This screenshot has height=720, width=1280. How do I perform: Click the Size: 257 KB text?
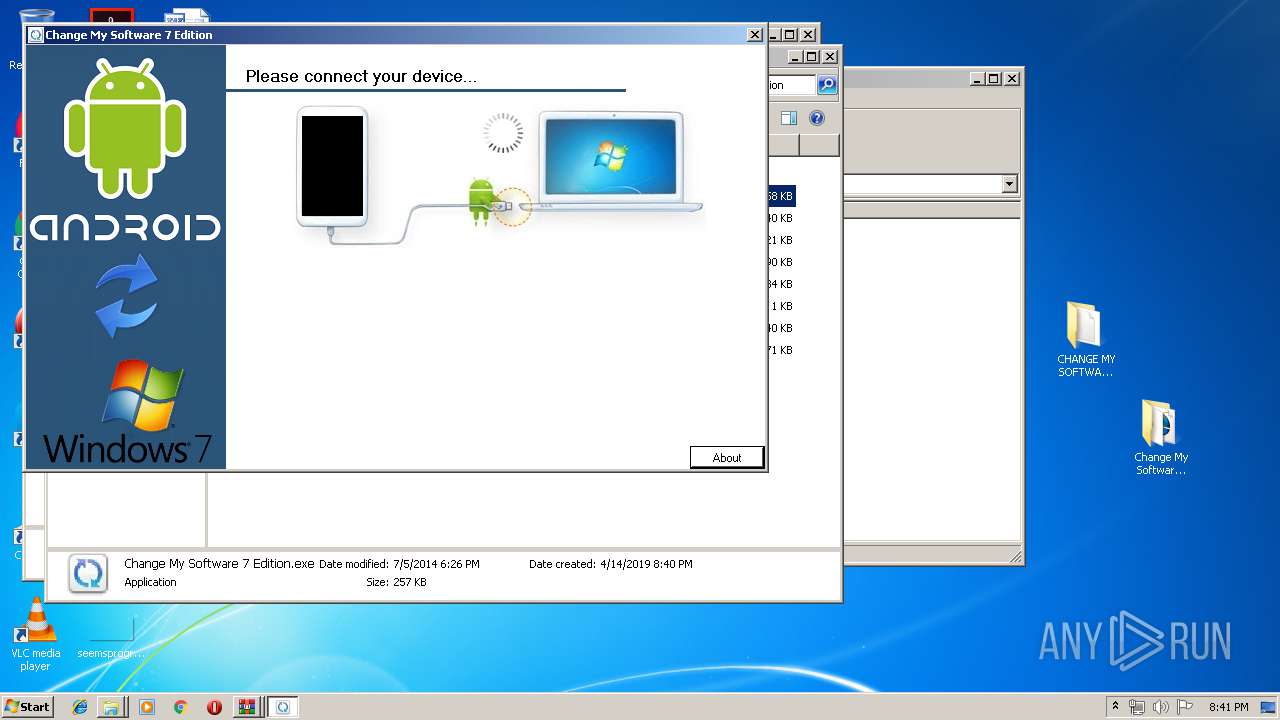point(396,582)
